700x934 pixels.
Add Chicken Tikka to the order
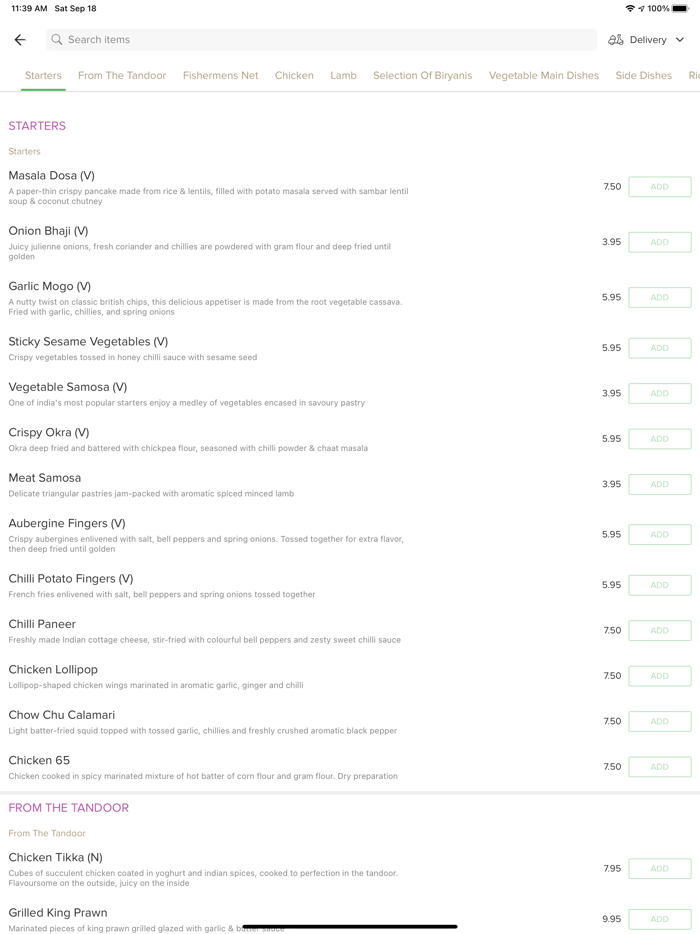[x=659, y=869]
